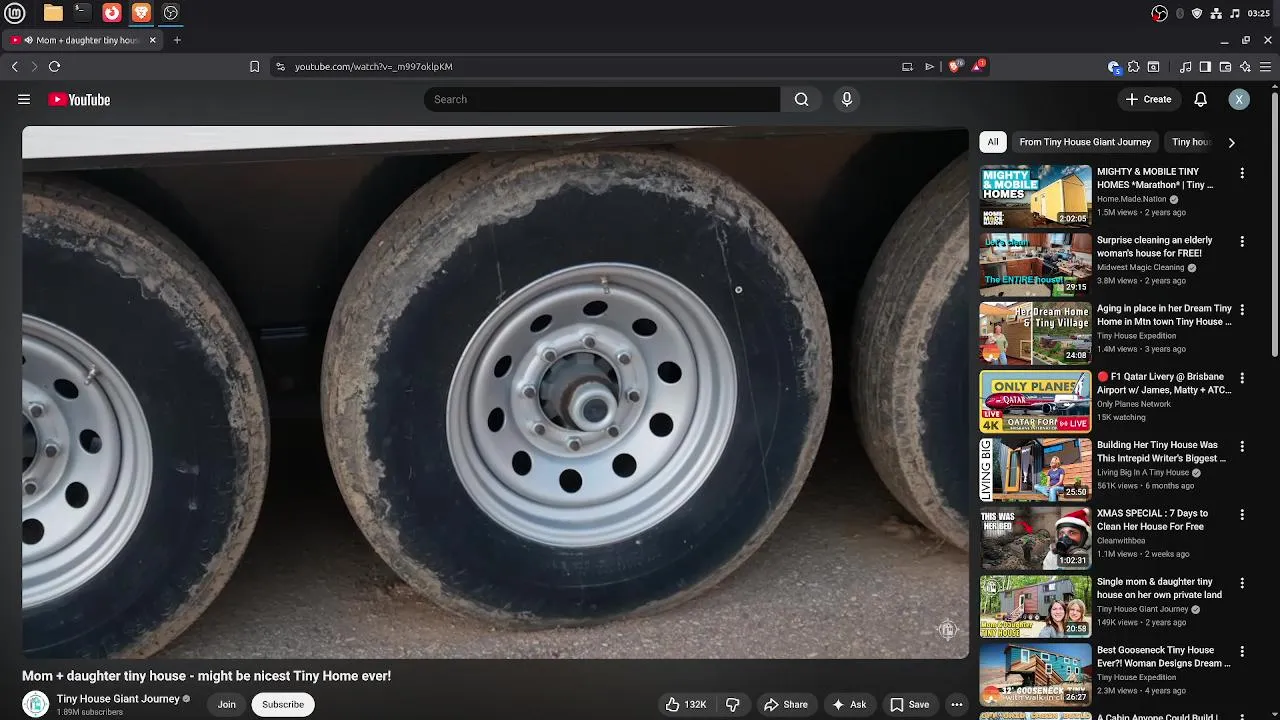This screenshot has width=1280, height=720.
Task: Open Terminal from the taskbar
Action: (82, 13)
